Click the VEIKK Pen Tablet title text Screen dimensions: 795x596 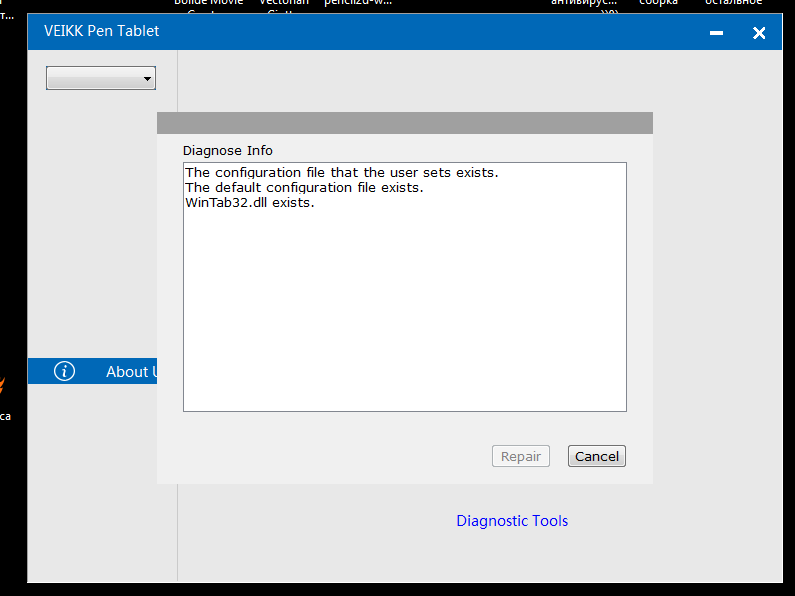pos(101,31)
